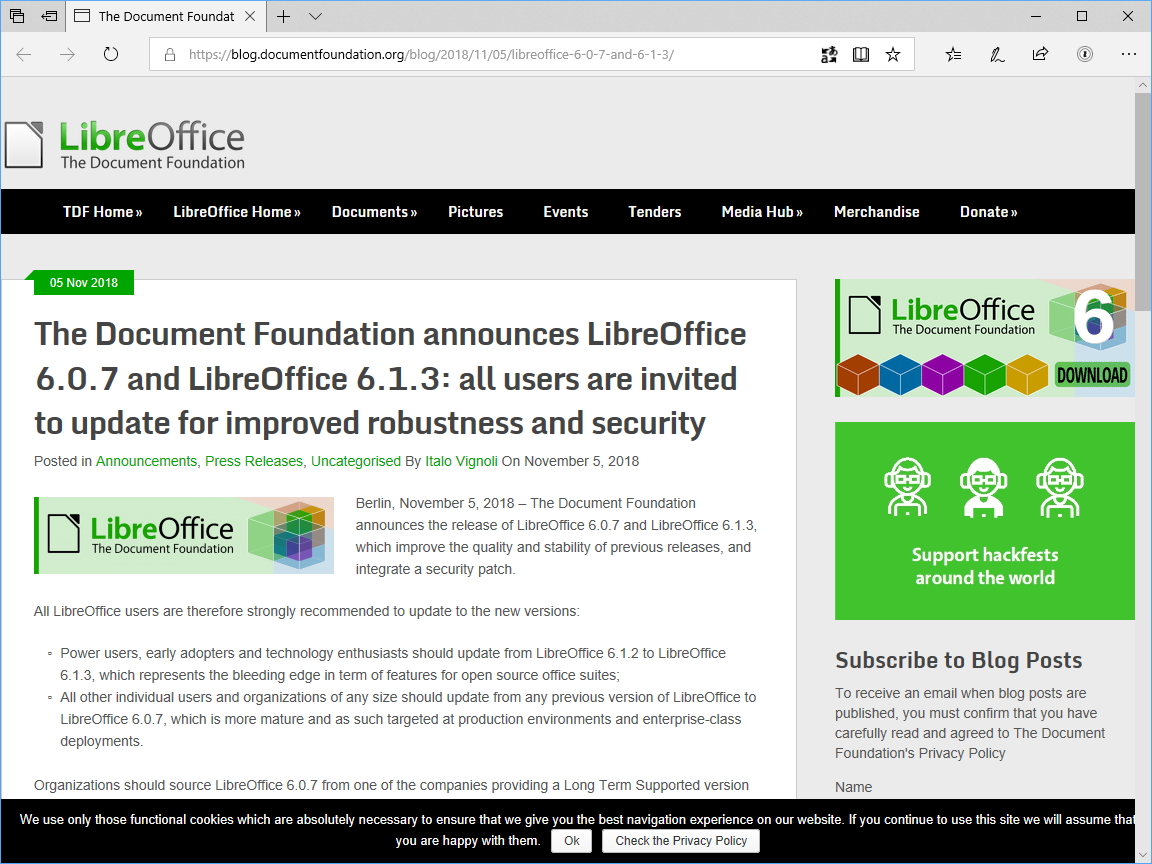Click LibreOffice logo in page header

point(125,145)
